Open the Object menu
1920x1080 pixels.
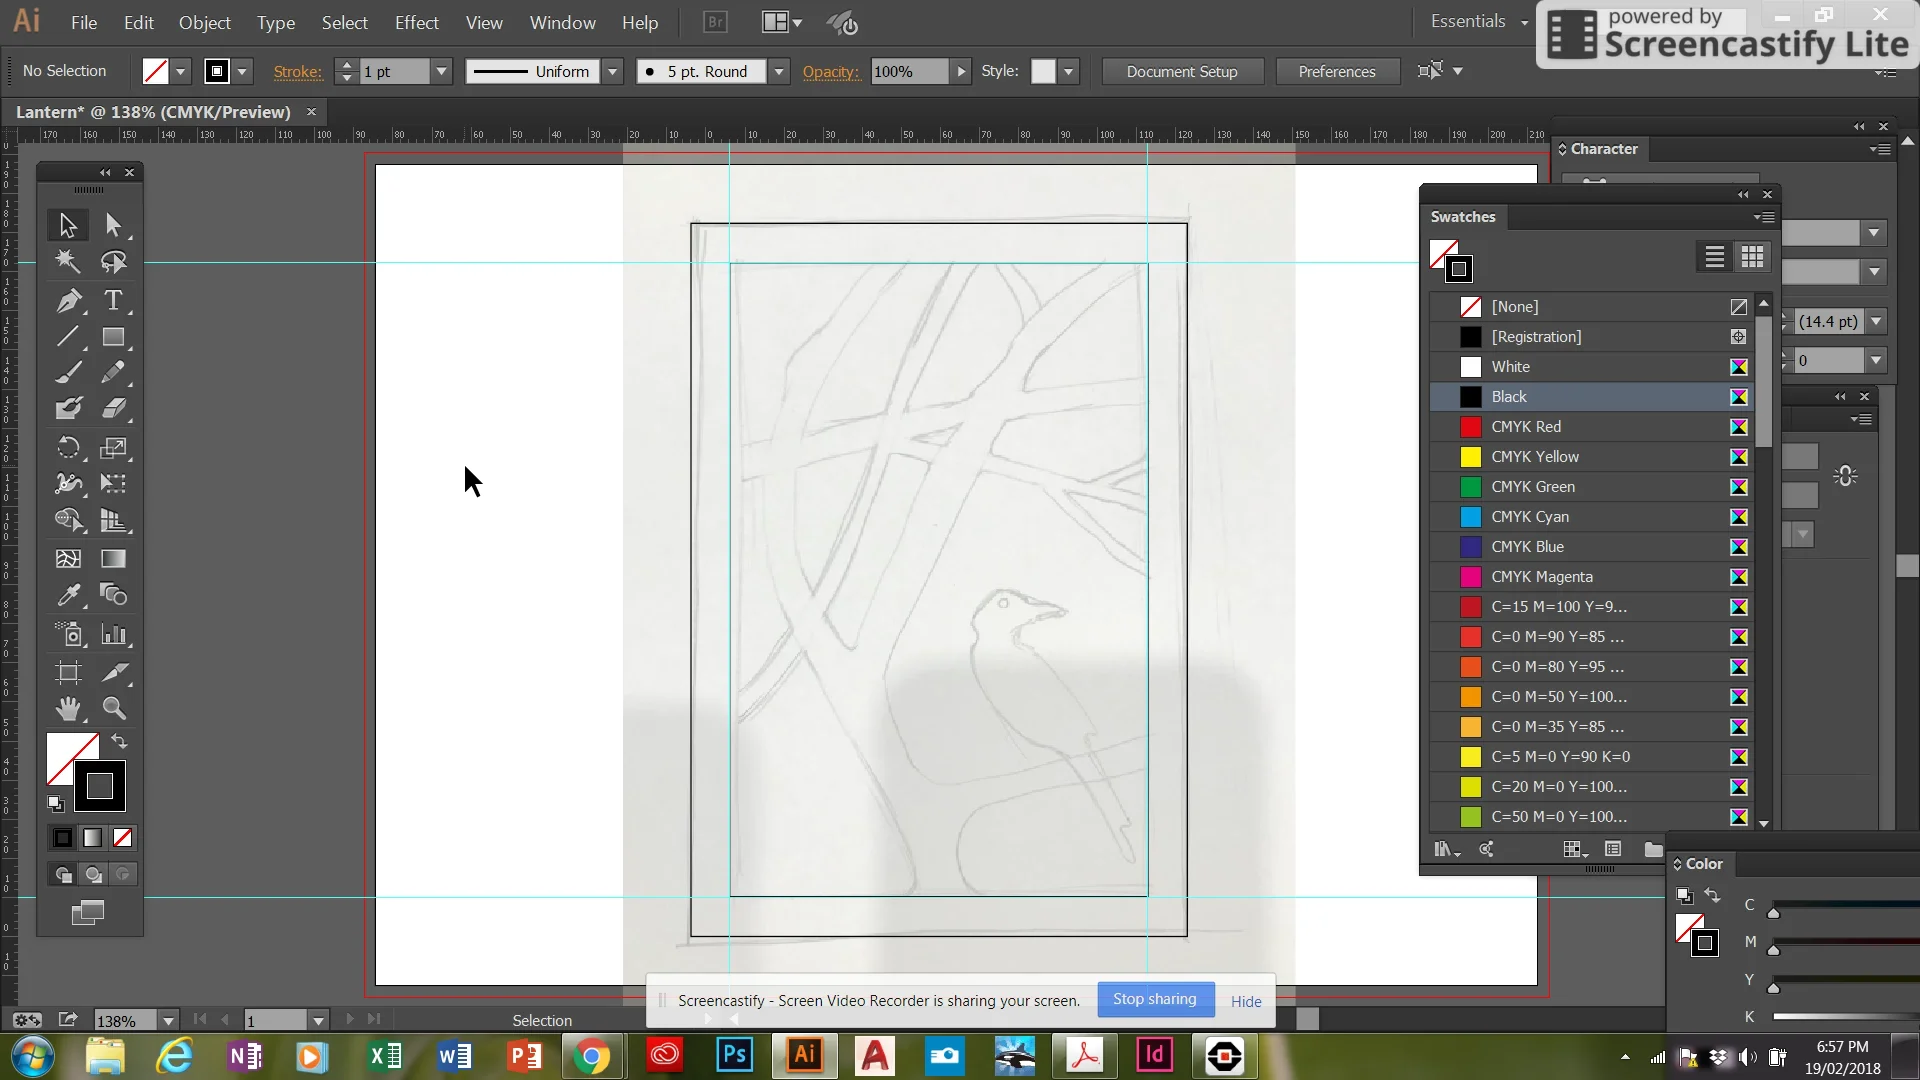(204, 22)
